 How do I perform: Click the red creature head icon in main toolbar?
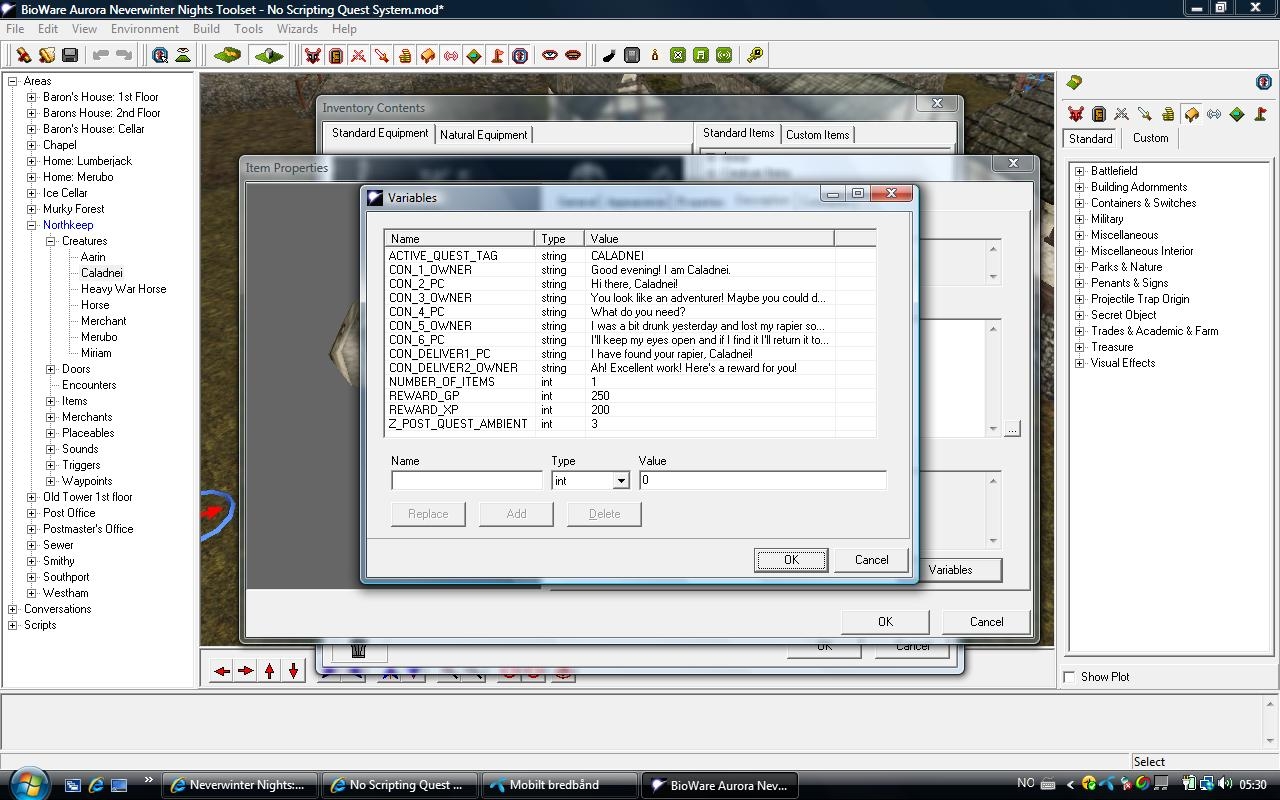pyautogui.click(x=313, y=55)
